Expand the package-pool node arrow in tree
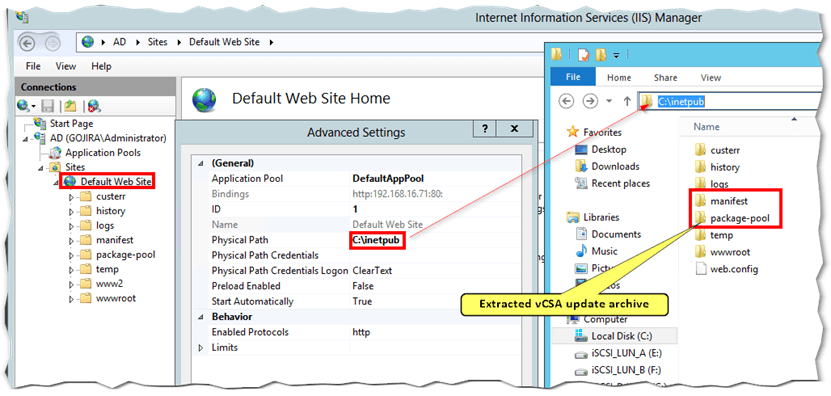The image size is (831, 396). point(72,255)
